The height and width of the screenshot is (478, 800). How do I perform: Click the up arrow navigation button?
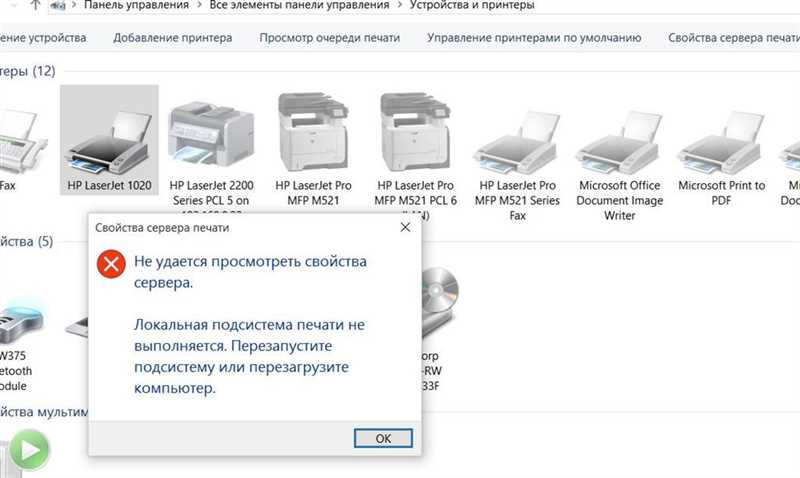point(35,6)
